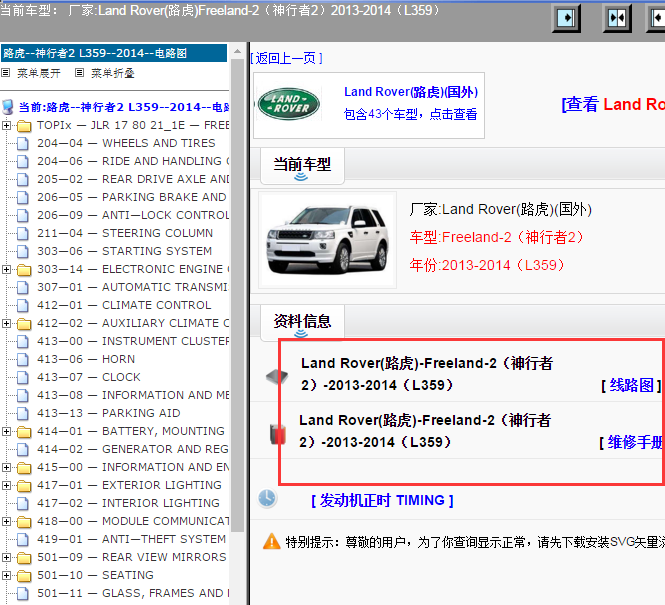The image size is (665, 605).
Task: Click the left tree vertical scrollbar thumb
Action: [238, 297]
